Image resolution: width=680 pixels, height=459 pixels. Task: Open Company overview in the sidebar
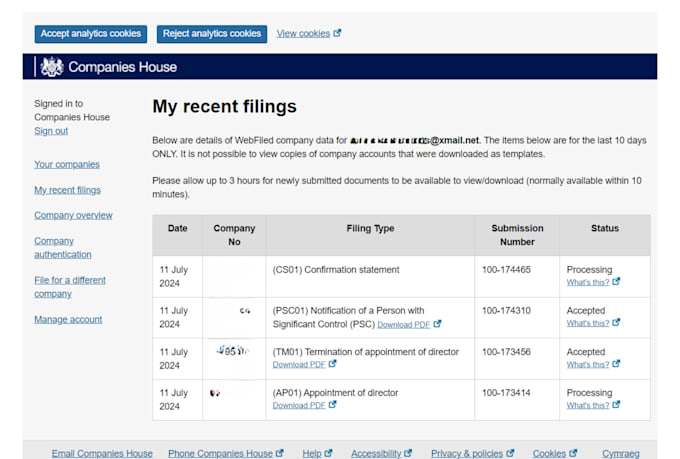click(x=73, y=215)
